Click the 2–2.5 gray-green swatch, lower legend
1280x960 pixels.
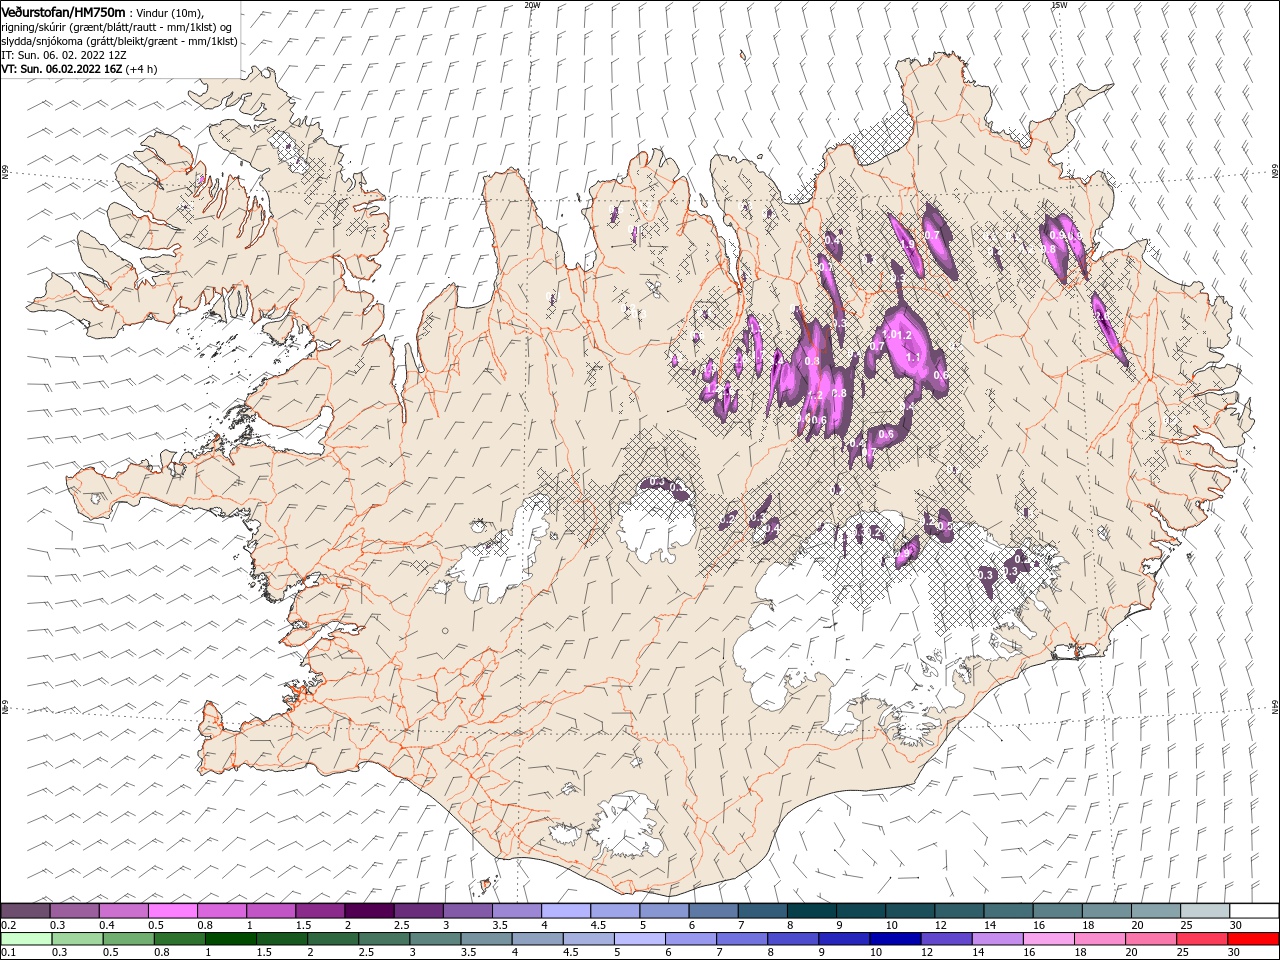[x=333, y=939]
